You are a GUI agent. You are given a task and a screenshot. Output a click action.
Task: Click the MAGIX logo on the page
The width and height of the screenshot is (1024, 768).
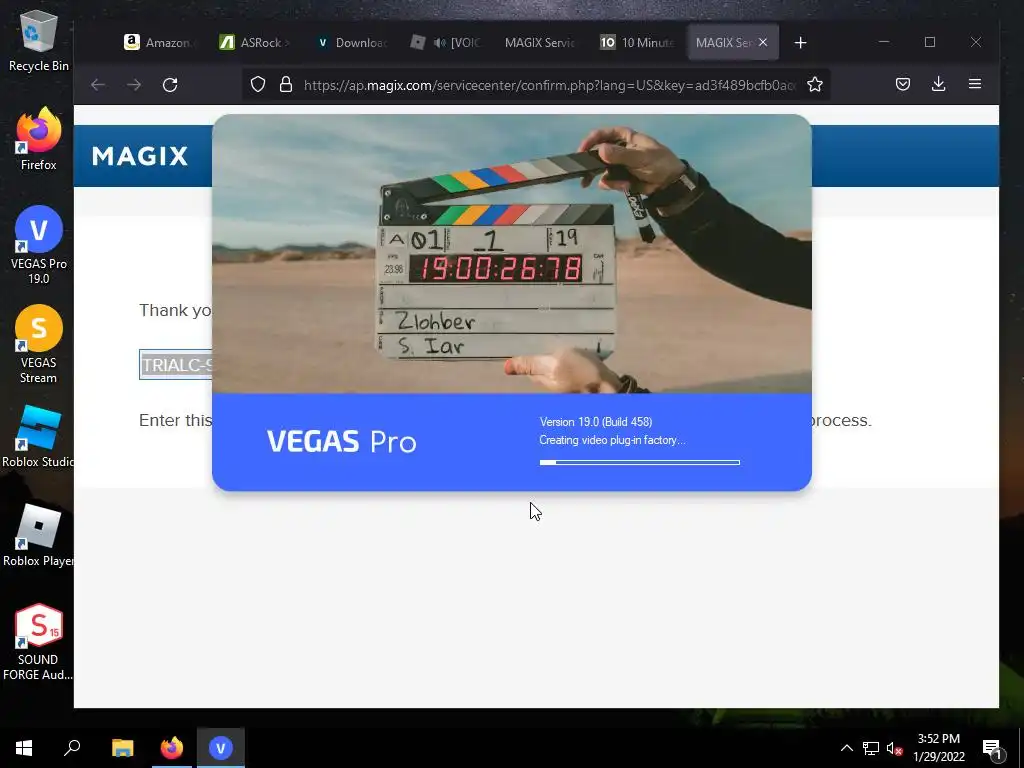(x=140, y=155)
